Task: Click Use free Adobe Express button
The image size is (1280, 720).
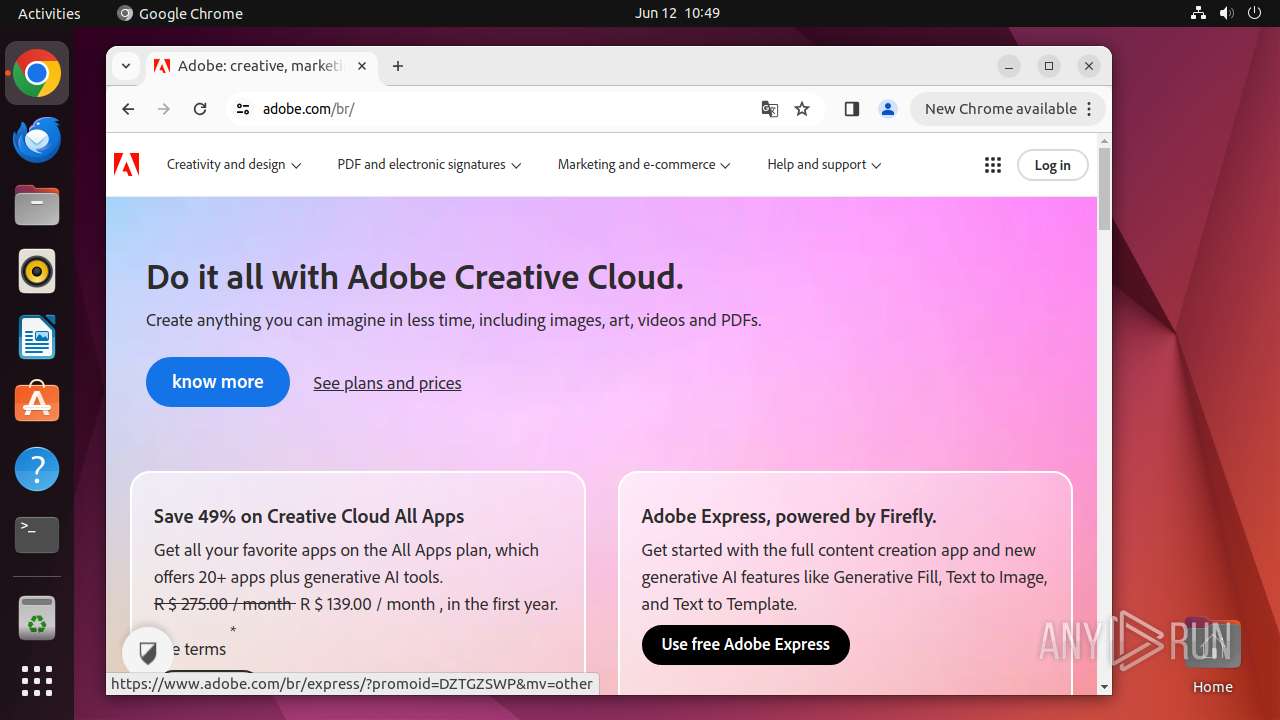Action: pyautogui.click(x=746, y=645)
